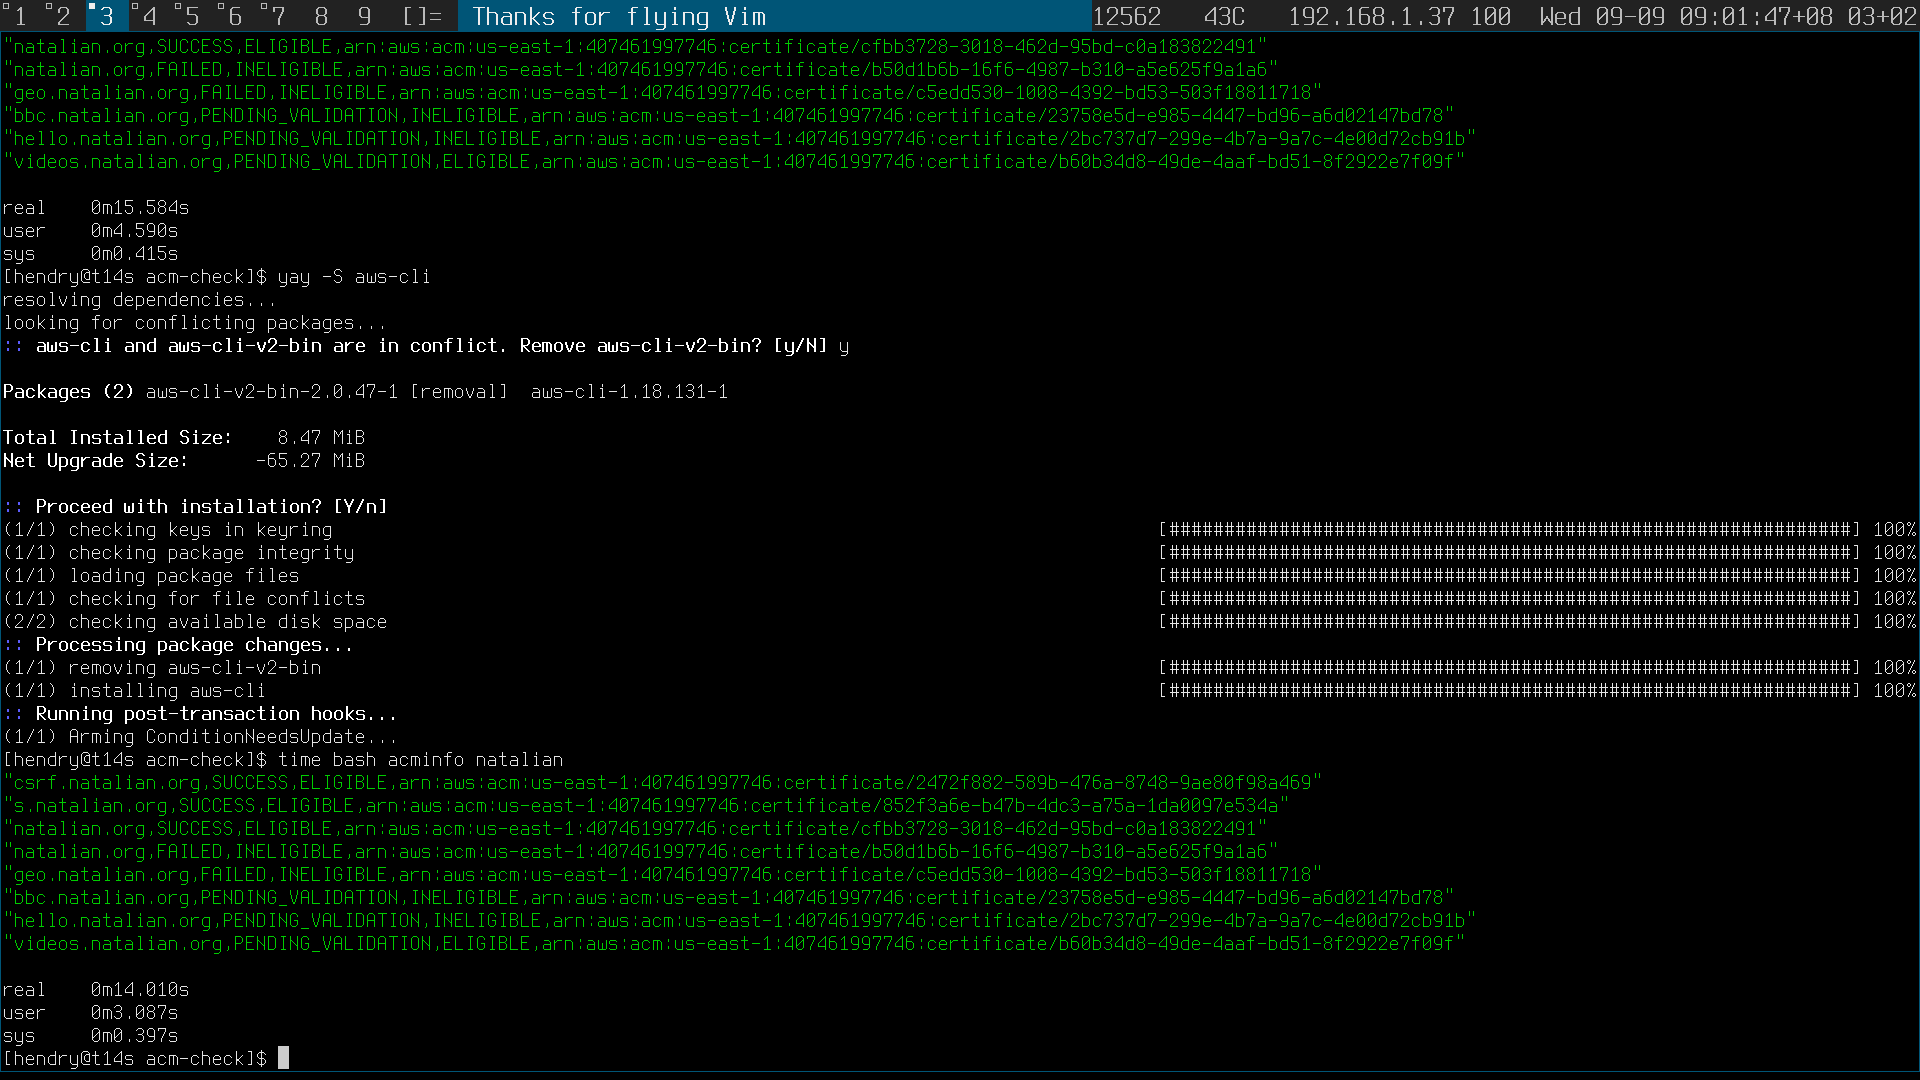1920x1080 pixels.
Task: Click the 'yay -S aws-cli' command line
Action: [x=353, y=277]
